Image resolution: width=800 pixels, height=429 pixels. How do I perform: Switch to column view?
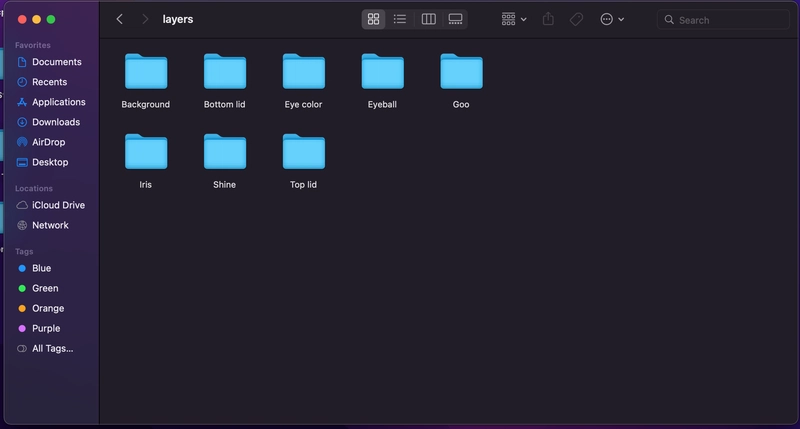point(429,19)
